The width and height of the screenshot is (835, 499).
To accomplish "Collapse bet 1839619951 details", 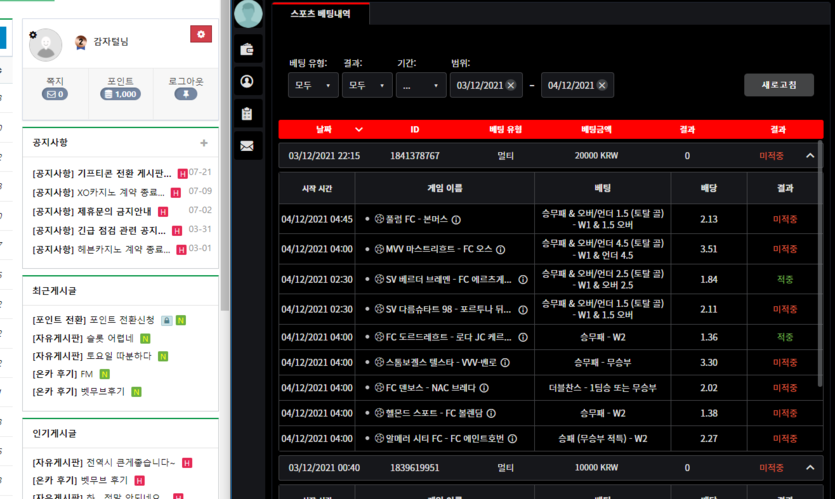I will (810, 468).
